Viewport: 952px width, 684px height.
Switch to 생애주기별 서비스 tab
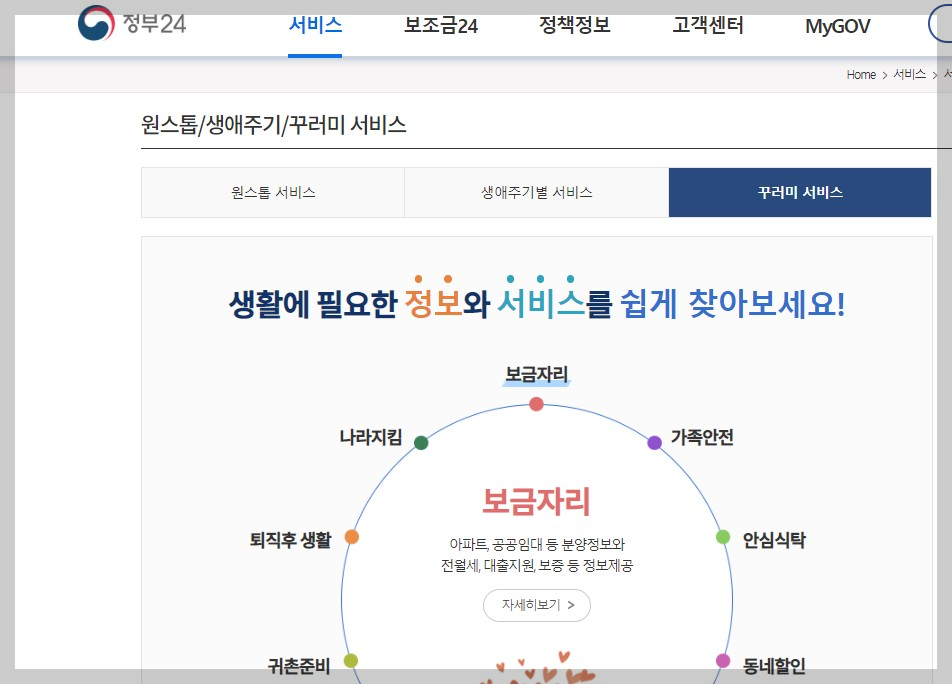[537, 192]
